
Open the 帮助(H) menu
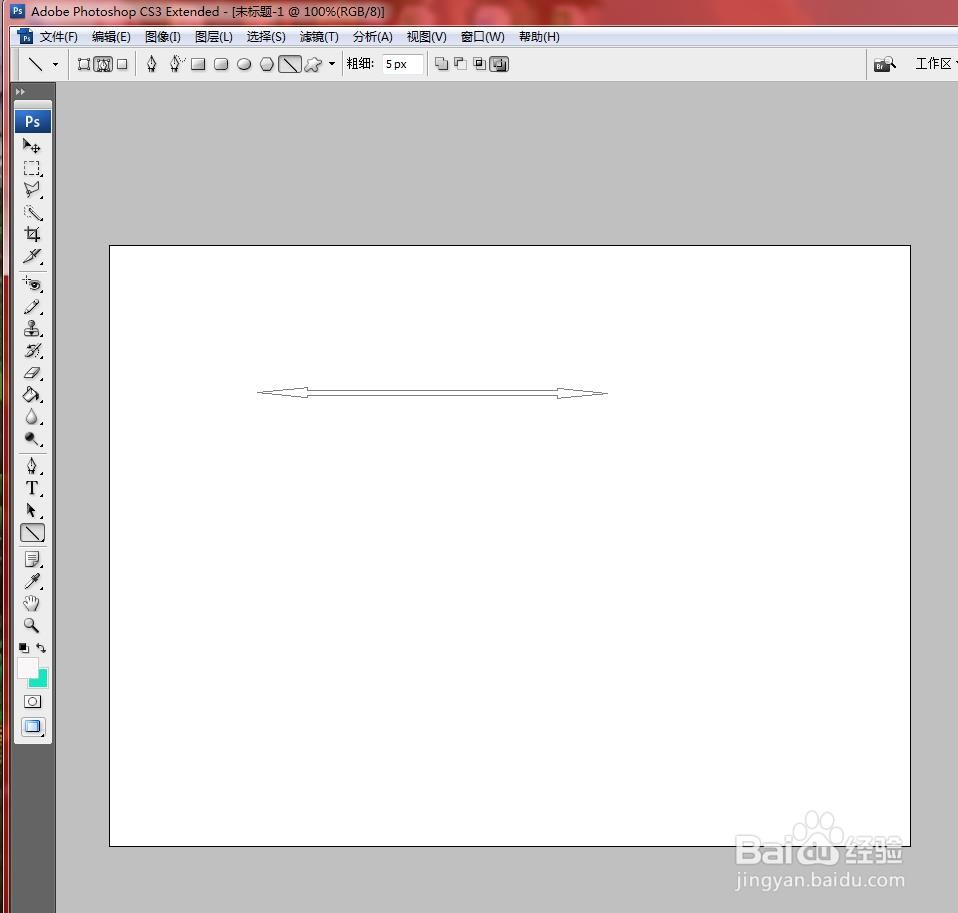(539, 37)
